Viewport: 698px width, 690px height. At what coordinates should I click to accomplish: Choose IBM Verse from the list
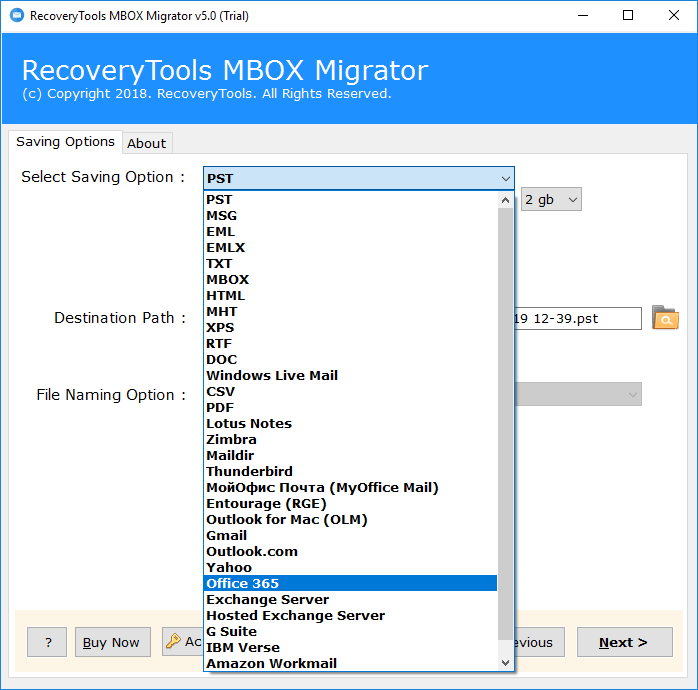click(350, 648)
